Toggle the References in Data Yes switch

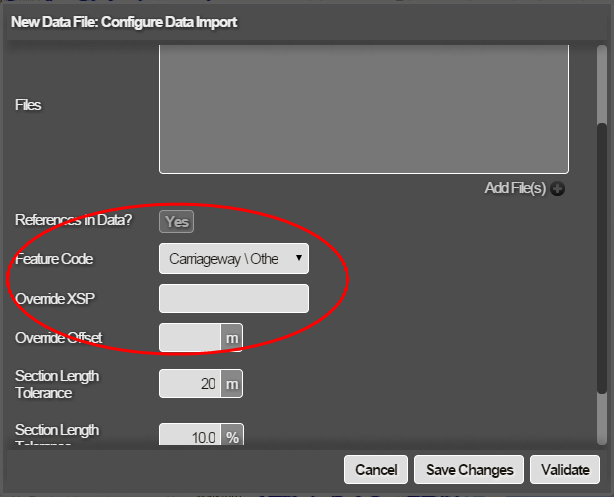click(176, 222)
